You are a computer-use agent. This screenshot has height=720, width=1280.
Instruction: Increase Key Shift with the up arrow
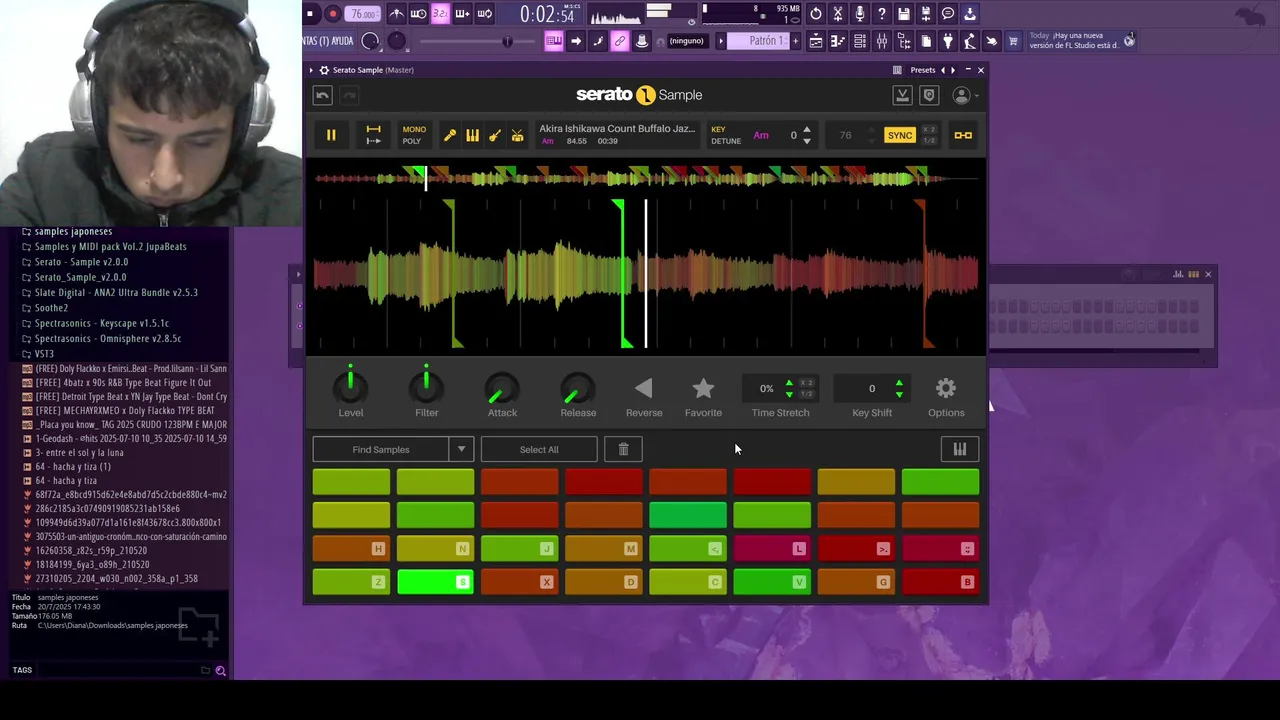click(899, 383)
